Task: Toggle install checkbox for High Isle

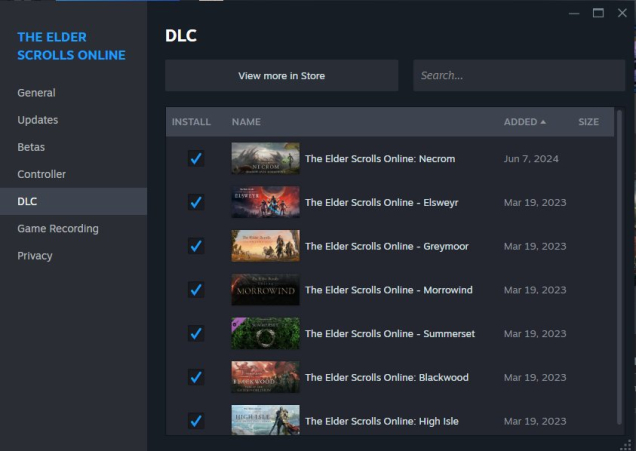Action: (196, 421)
